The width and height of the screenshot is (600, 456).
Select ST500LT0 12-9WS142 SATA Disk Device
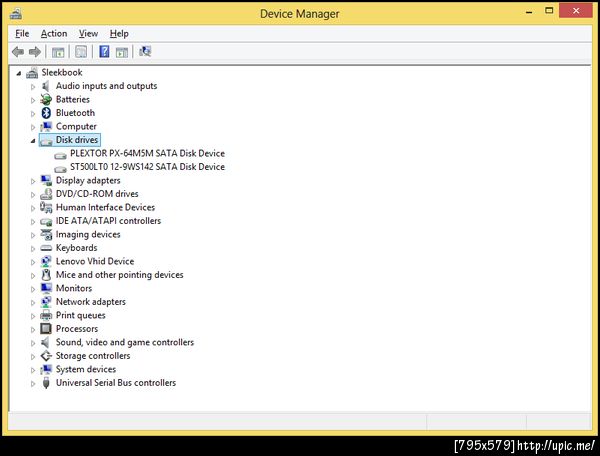click(x=147, y=167)
